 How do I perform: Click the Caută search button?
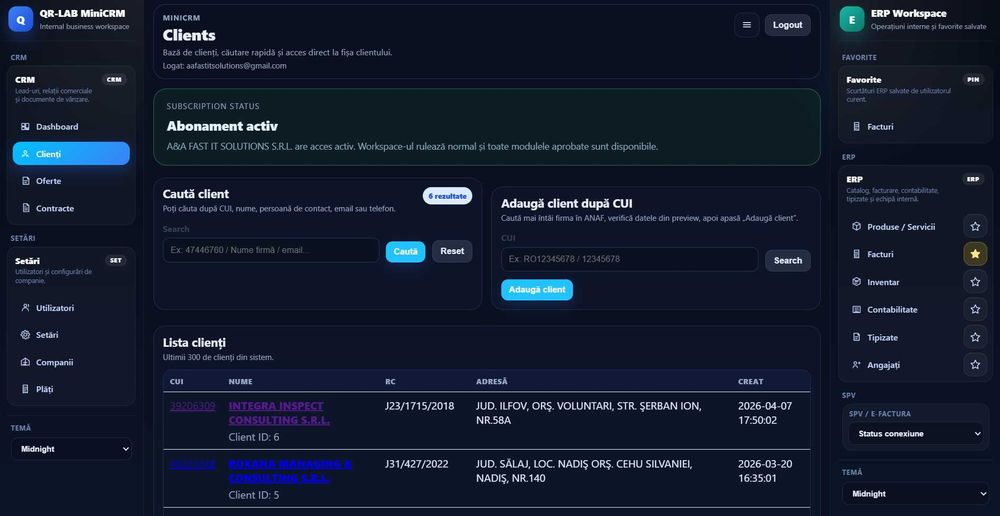pyautogui.click(x=406, y=251)
